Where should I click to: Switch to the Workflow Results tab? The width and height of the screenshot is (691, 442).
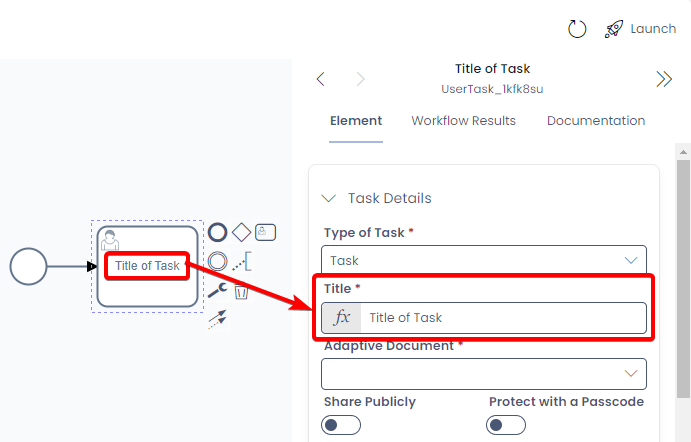[463, 121]
